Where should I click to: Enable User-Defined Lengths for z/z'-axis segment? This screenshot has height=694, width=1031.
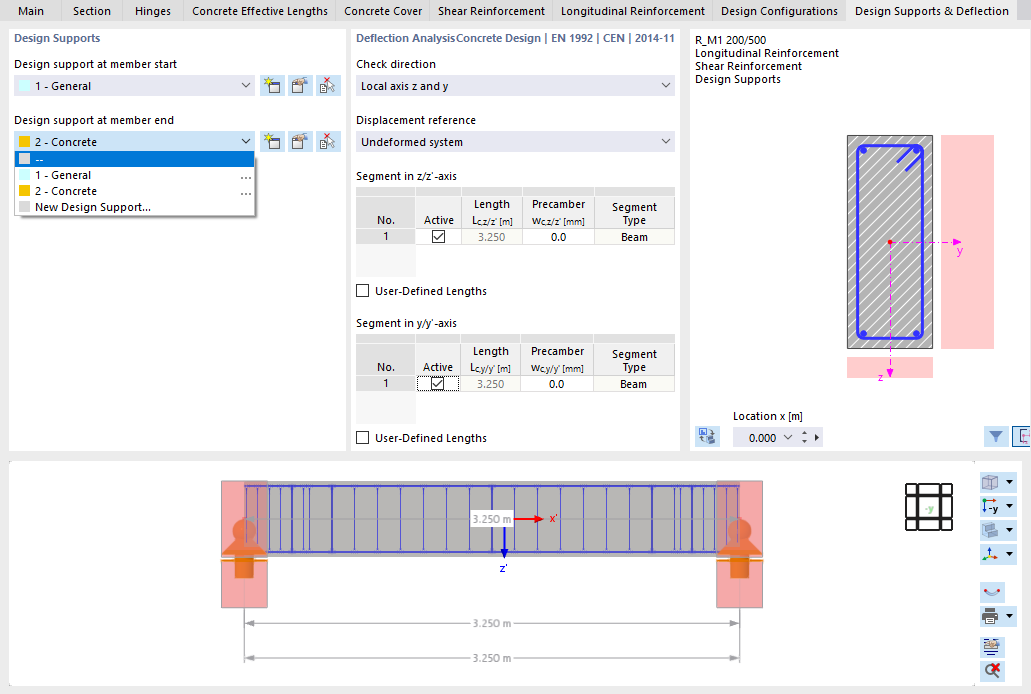coord(362,291)
